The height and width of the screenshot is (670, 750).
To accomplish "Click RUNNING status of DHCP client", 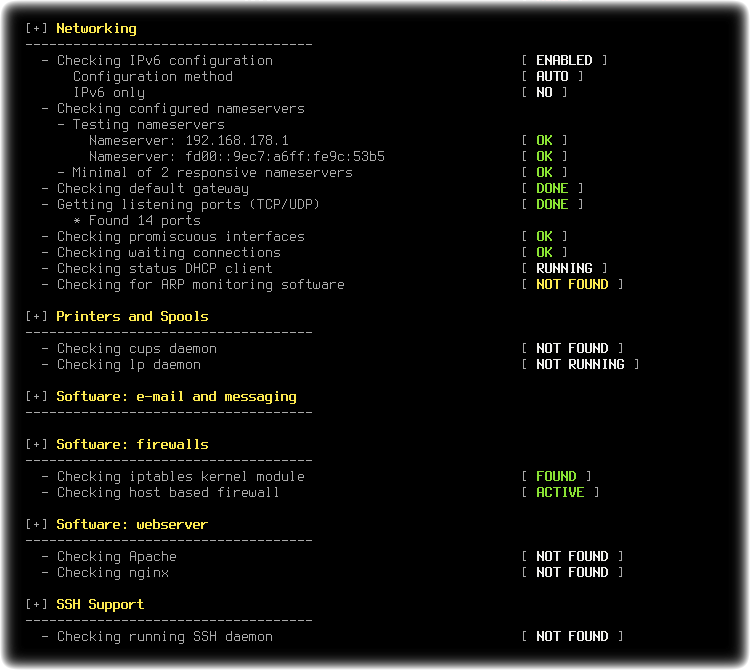I will 564,268.
